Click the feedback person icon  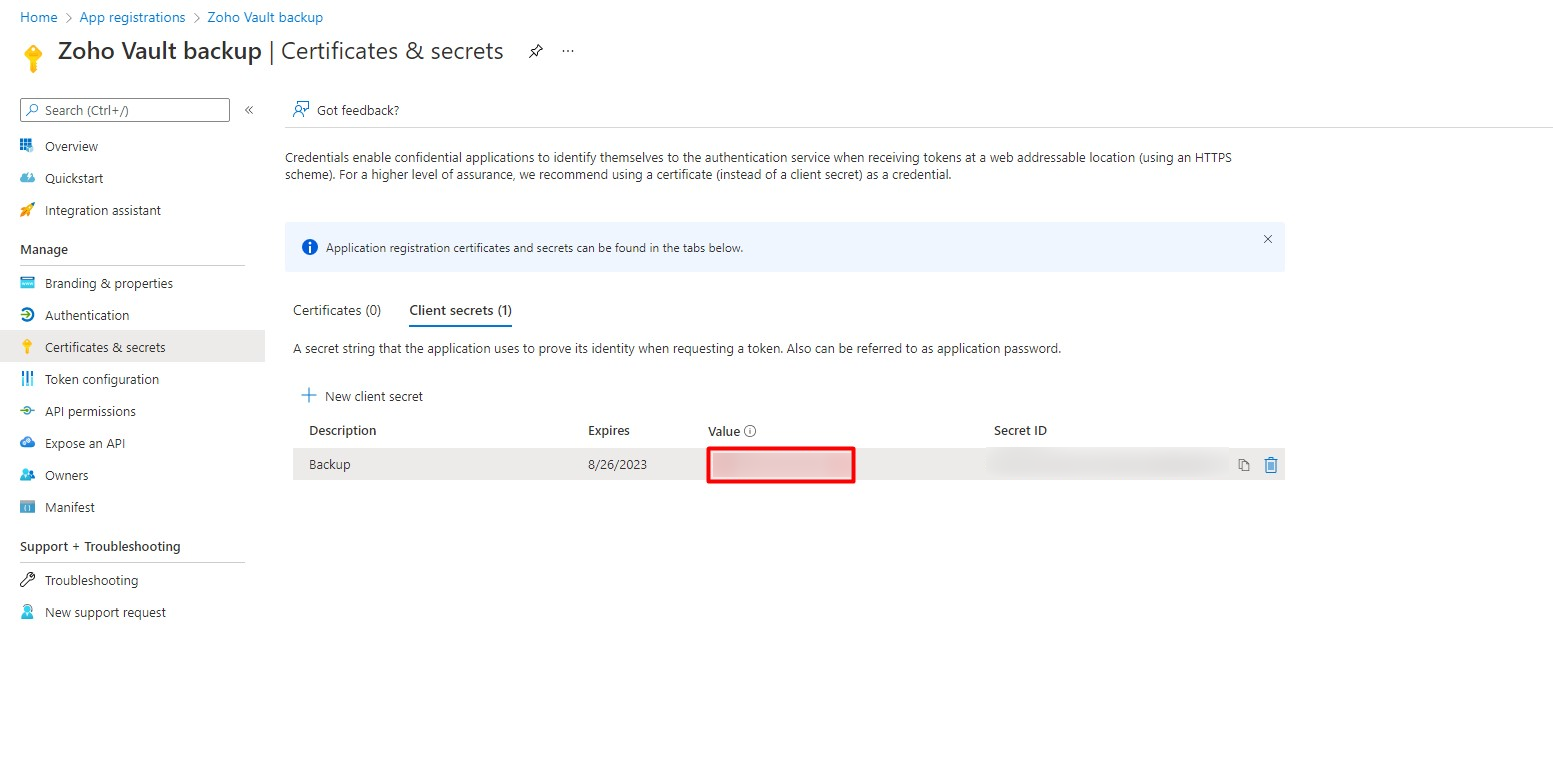tap(300, 110)
